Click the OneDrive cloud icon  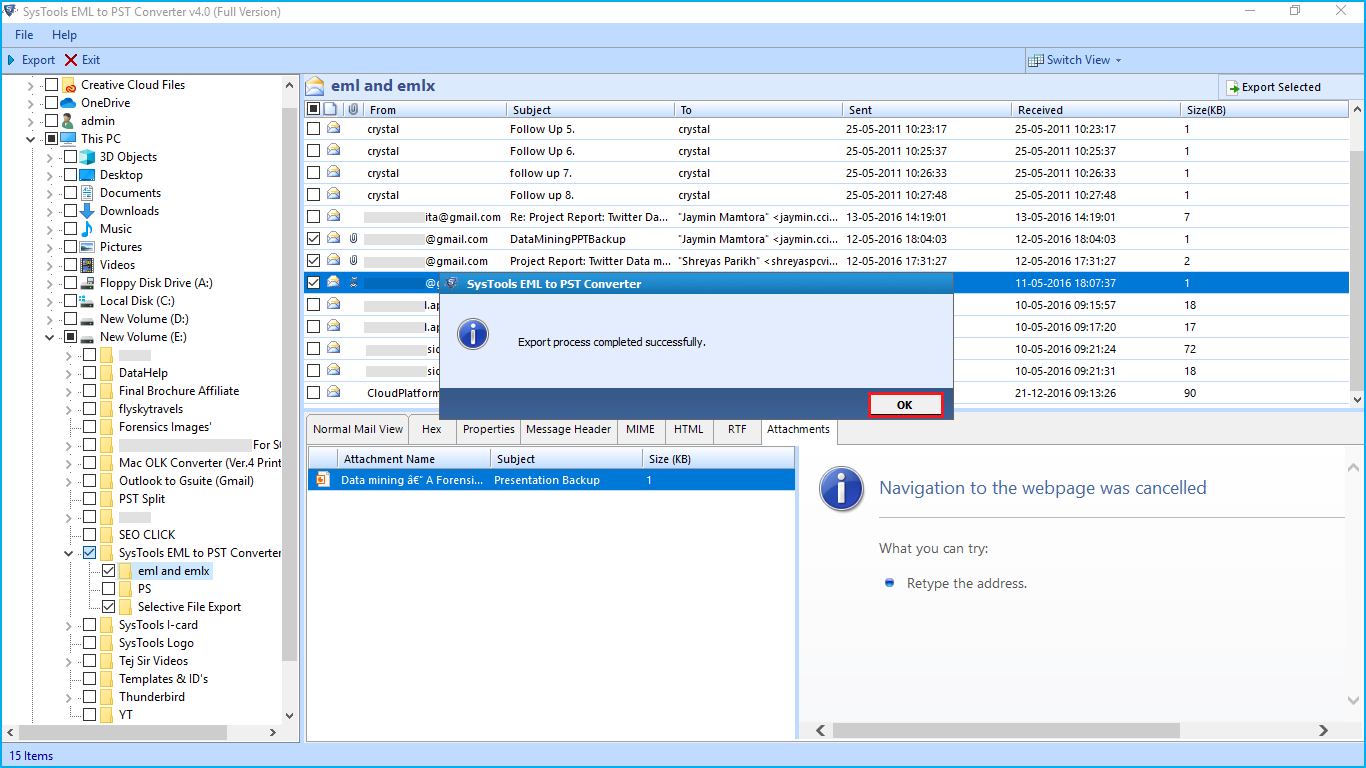[68, 103]
